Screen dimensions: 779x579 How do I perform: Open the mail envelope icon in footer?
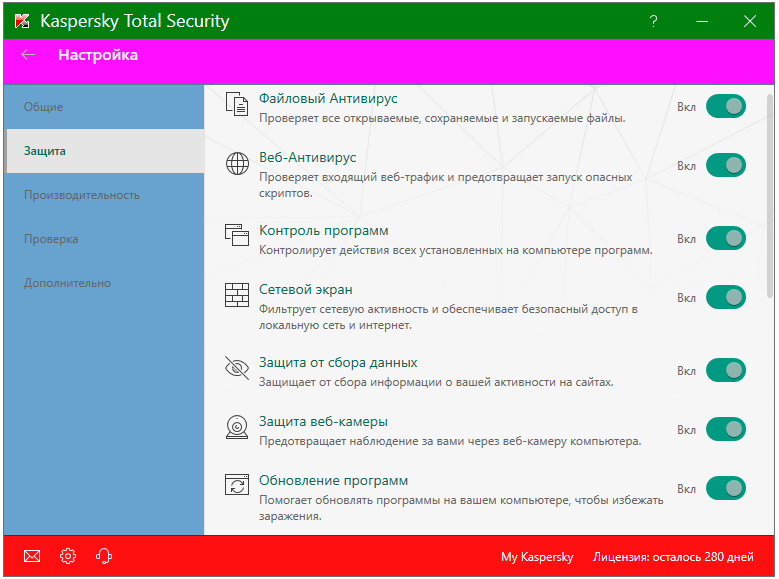coord(31,556)
